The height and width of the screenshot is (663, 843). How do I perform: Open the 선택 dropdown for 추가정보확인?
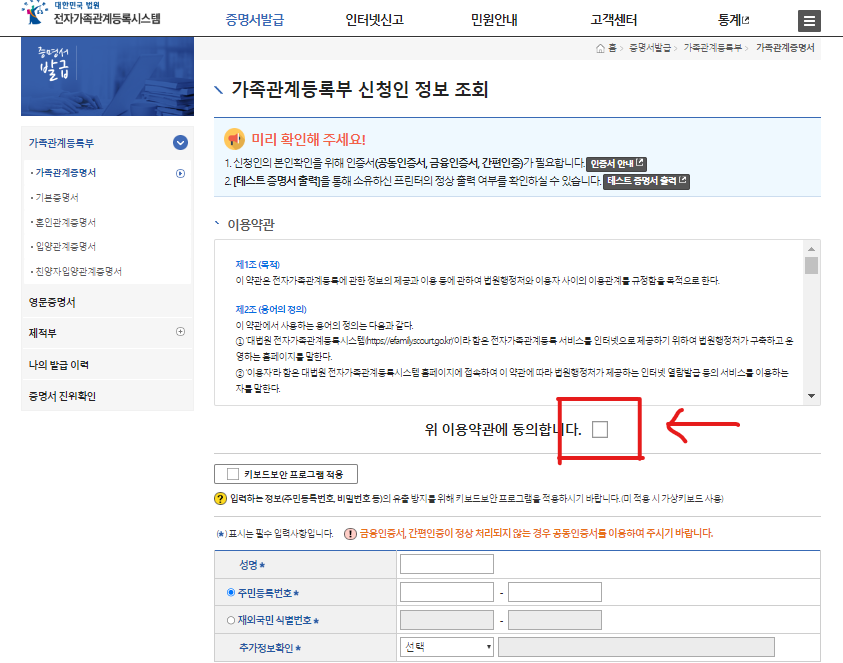(x=446, y=646)
